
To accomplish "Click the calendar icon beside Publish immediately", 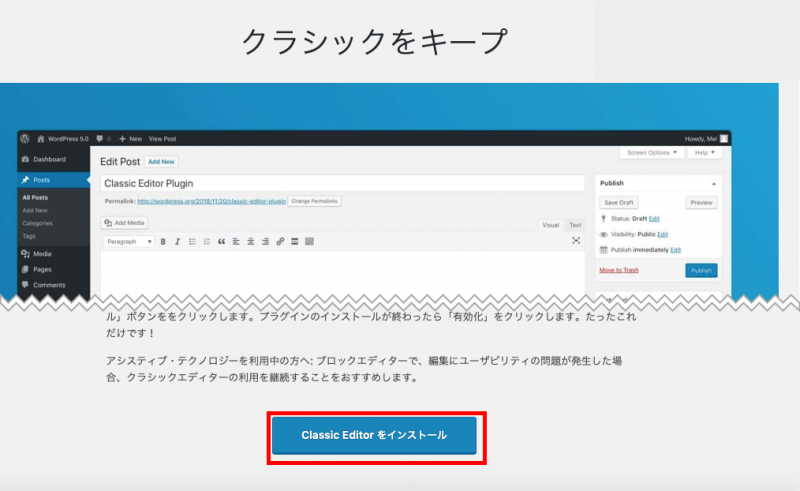I will pyautogui.click(x=604, y=250).
